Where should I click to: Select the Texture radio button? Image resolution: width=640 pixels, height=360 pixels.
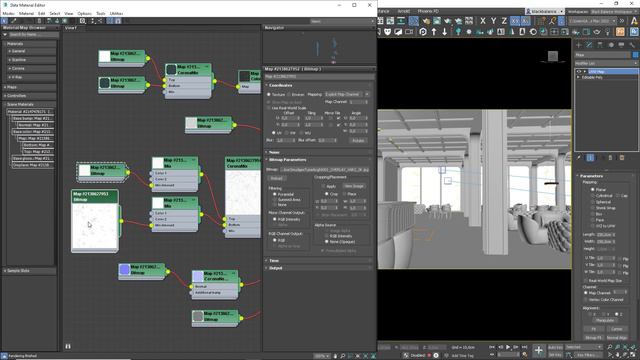point(269,94)
